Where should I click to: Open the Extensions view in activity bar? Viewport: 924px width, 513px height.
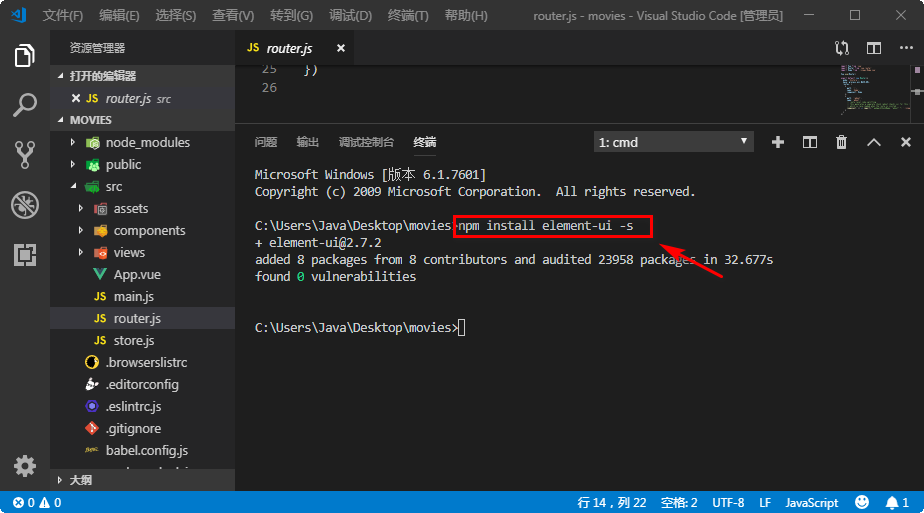(25, 255)
